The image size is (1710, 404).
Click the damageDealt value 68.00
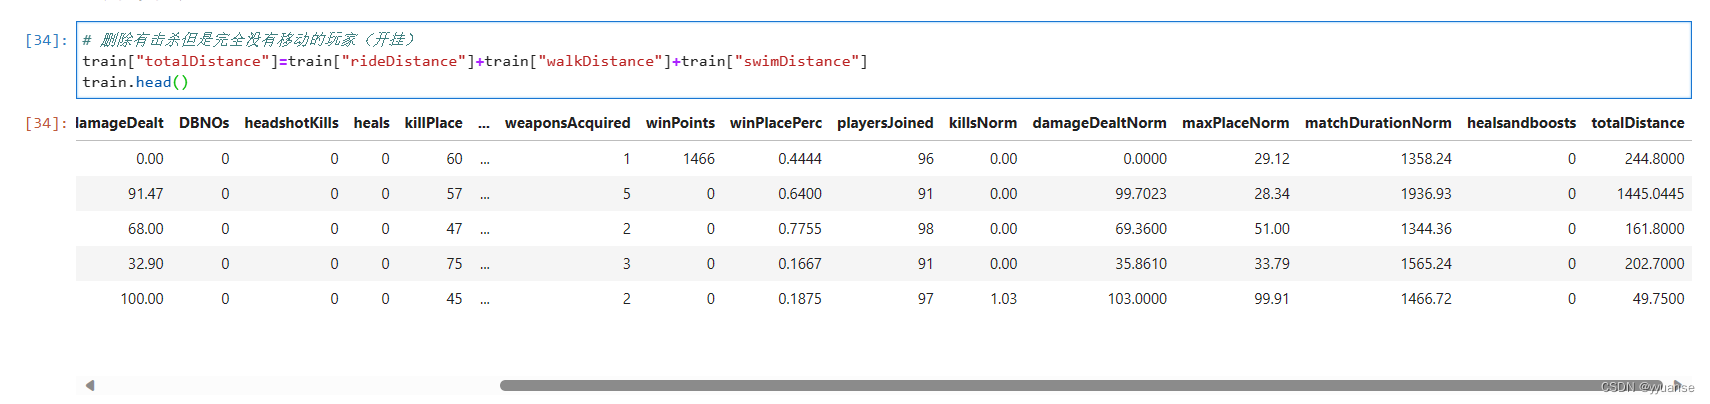tap(145, 229)
